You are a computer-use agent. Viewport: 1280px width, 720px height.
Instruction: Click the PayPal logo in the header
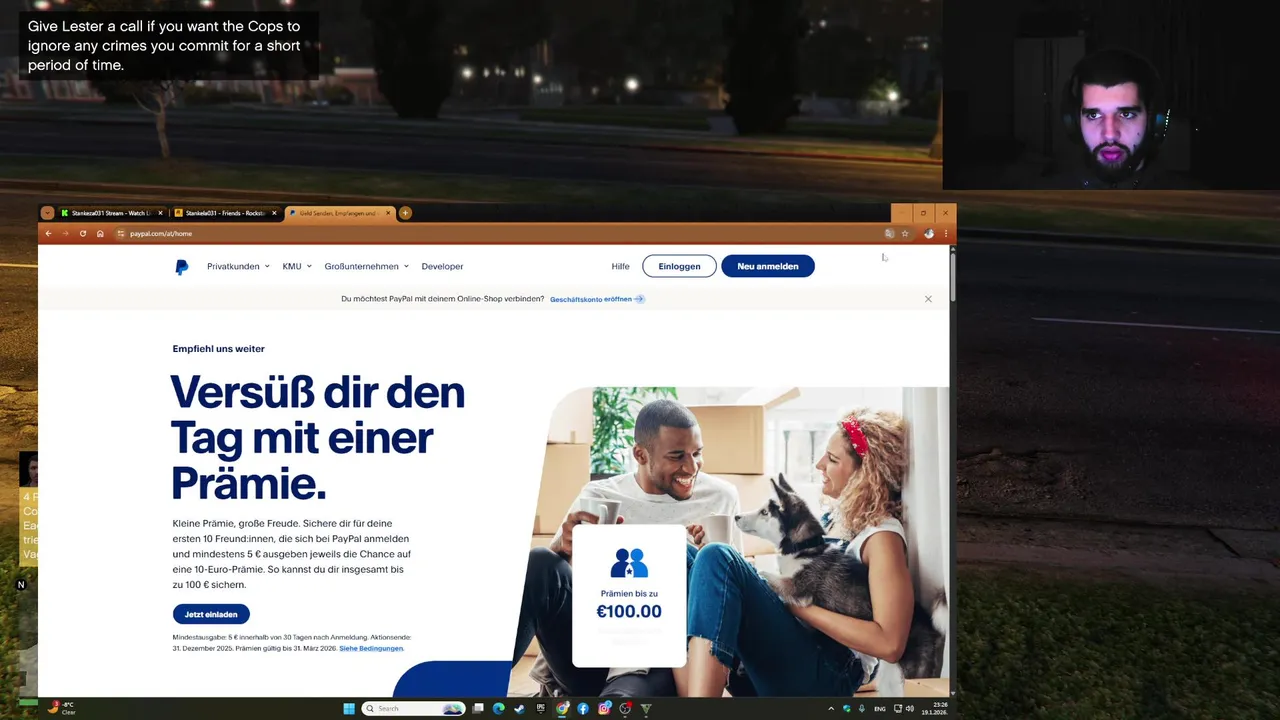(x=181, y=267)
